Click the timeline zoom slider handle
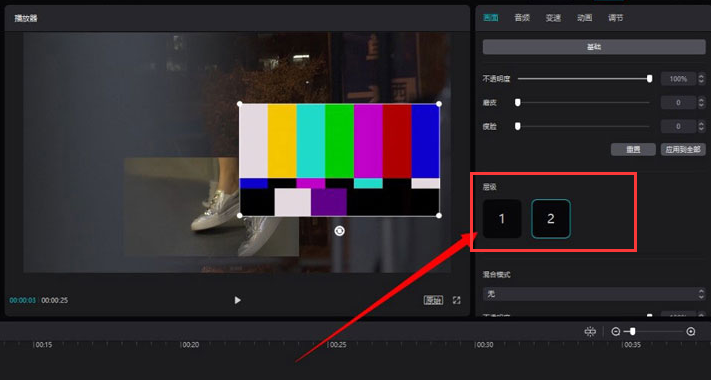Screen dimensions: 711x380 [633, 332]
